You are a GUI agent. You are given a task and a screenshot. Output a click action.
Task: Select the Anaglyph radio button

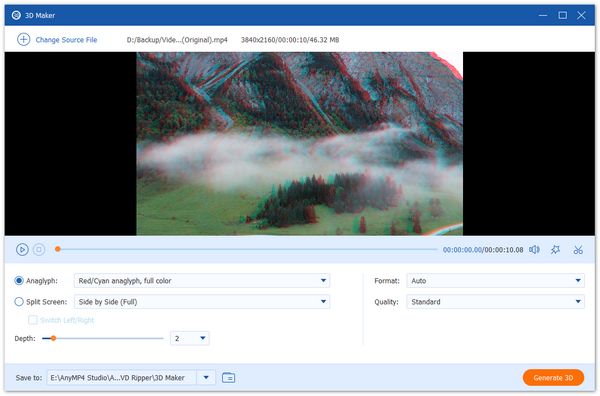[19, 281]
